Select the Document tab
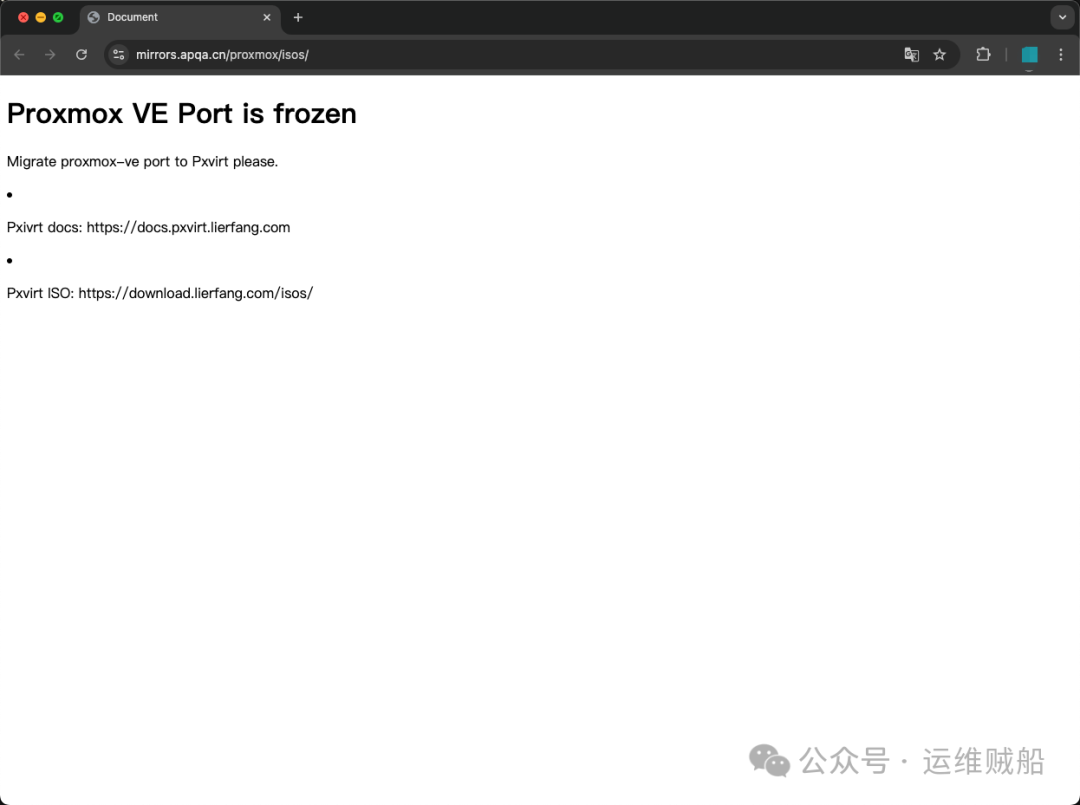 coord(180,18)
